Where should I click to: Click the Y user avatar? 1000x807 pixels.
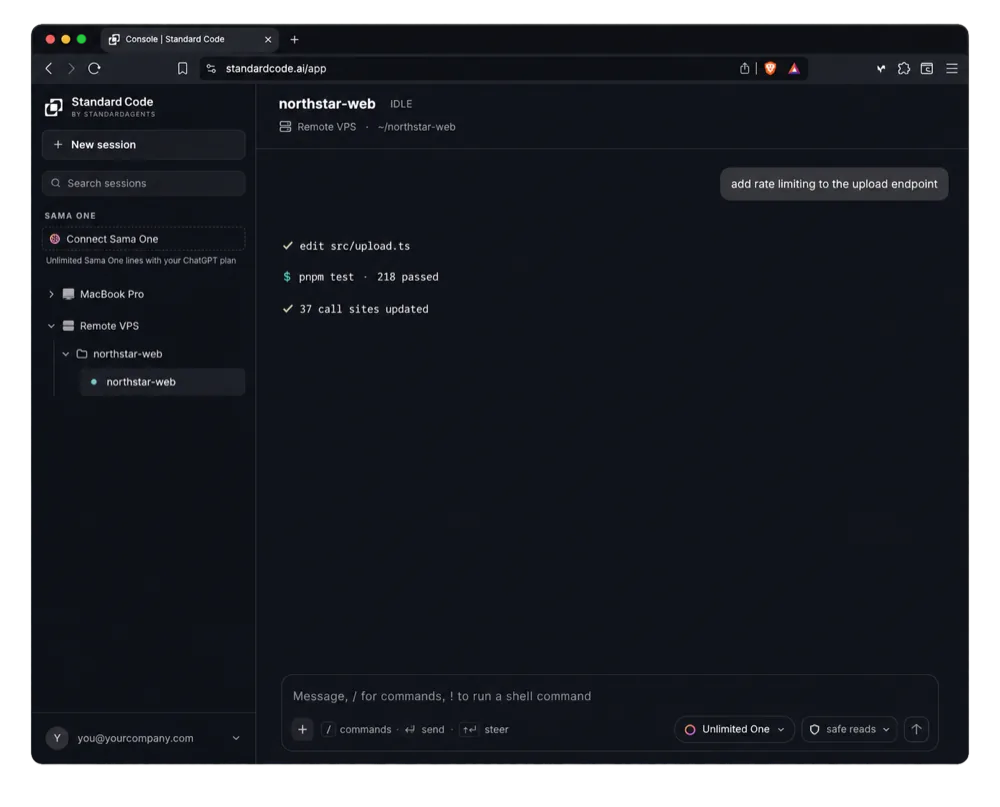pos(57,738)
